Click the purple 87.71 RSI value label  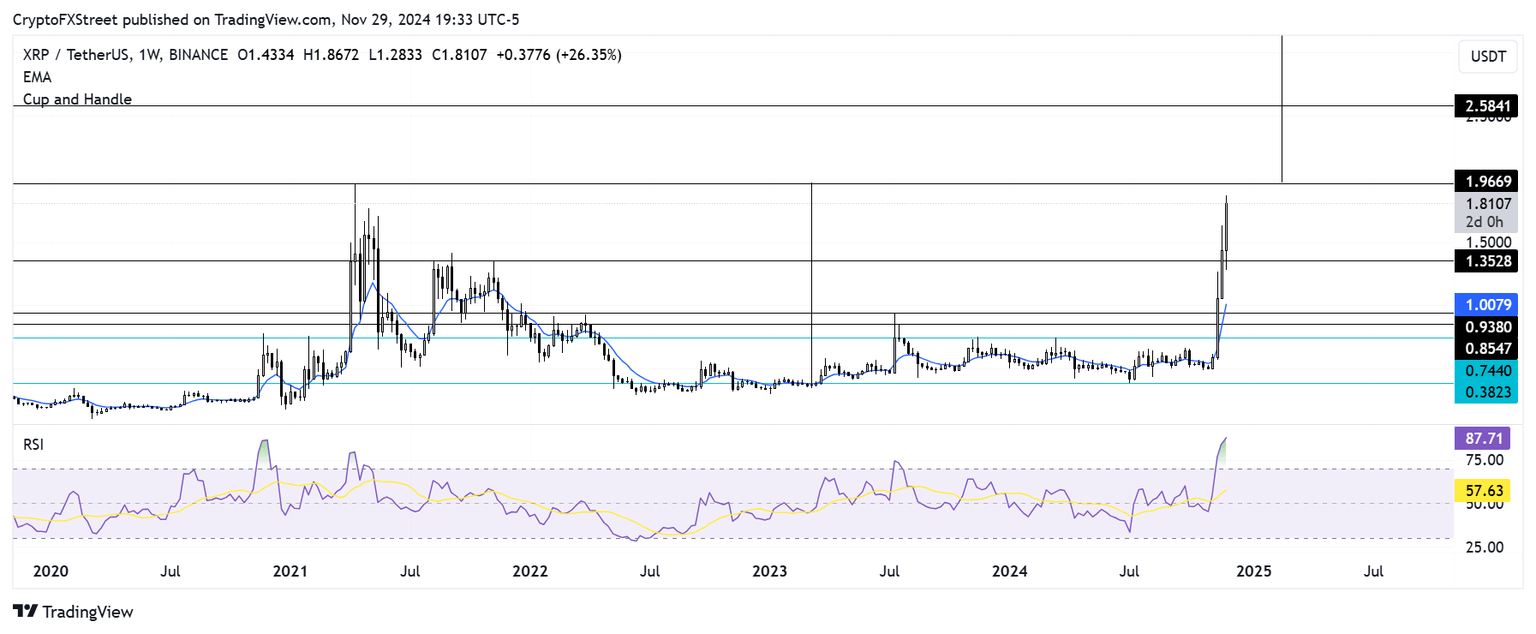point(1486,438)
